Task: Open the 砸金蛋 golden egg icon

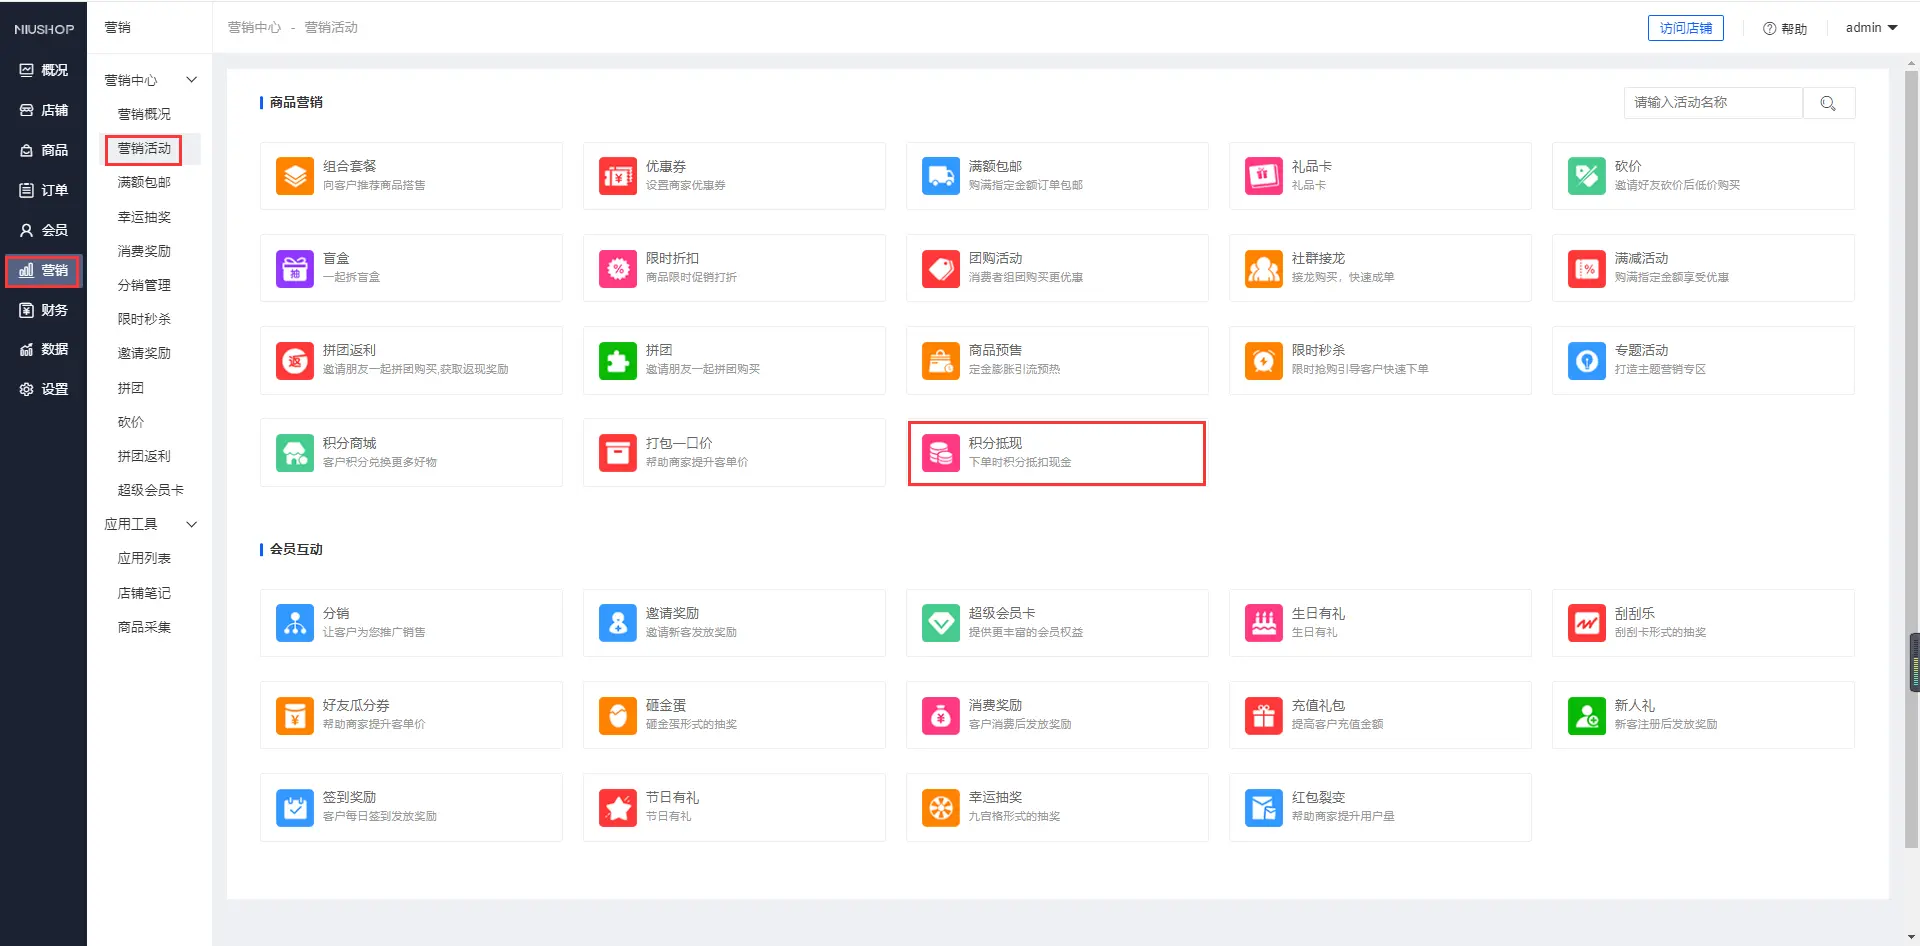Action: tap(617, 715)
